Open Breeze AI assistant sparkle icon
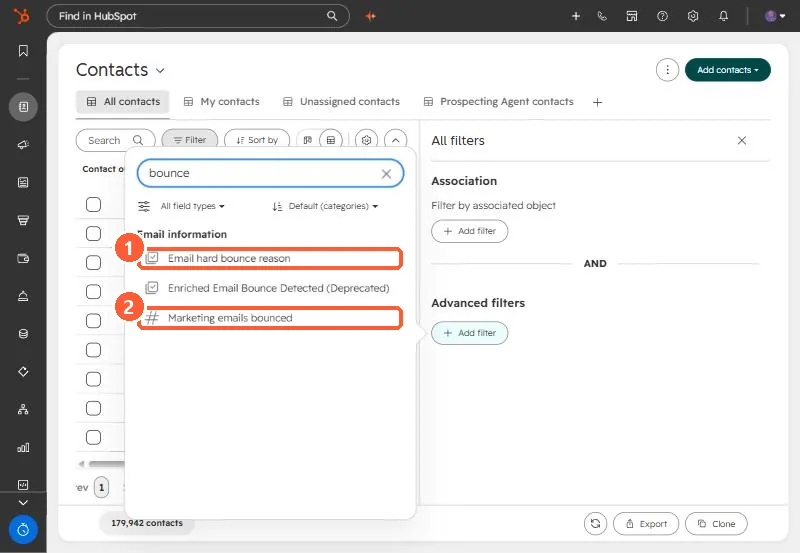 coord(371,16)
